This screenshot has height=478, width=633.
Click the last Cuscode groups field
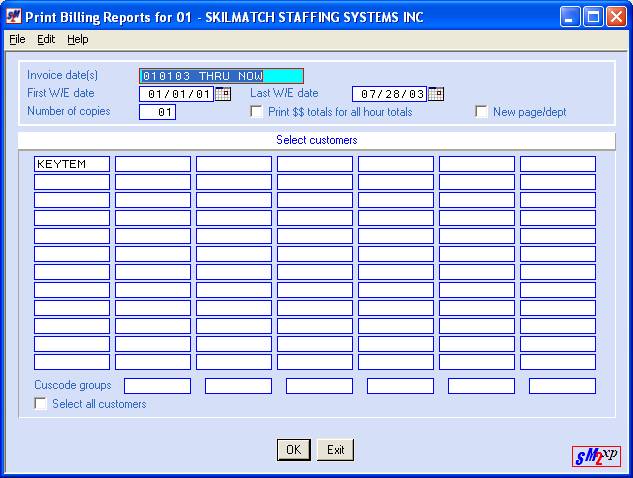pyautogui.click(x=562, y=386)
